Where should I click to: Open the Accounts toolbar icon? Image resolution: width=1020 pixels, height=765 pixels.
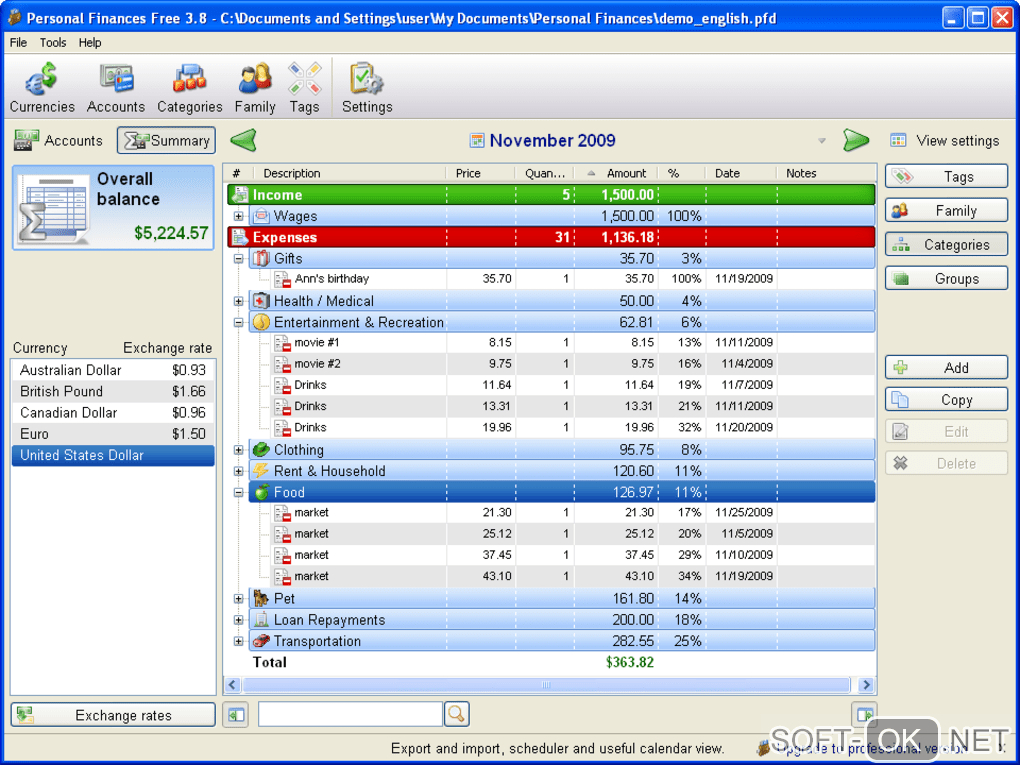tap(116, 88)
